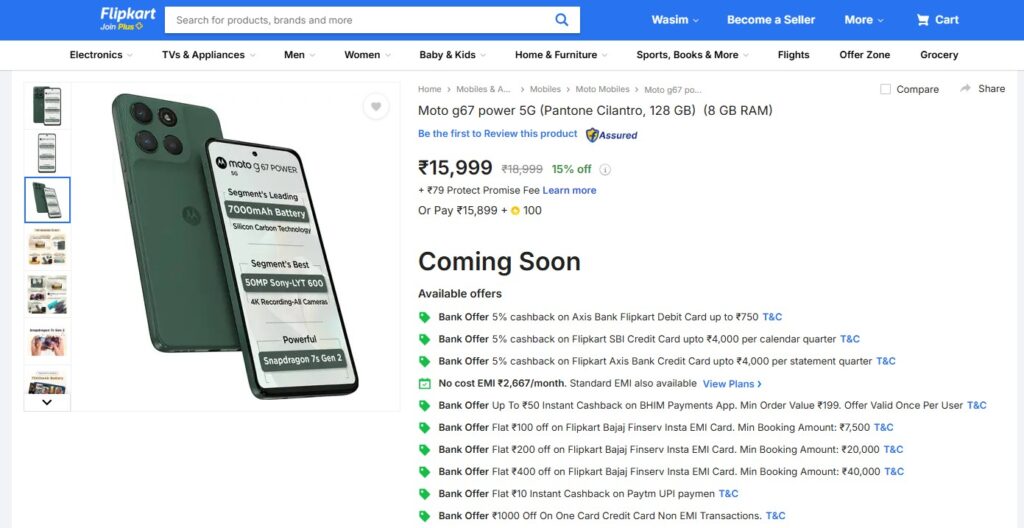
Task: Click Become a Seller
Action: coord(771,20)
